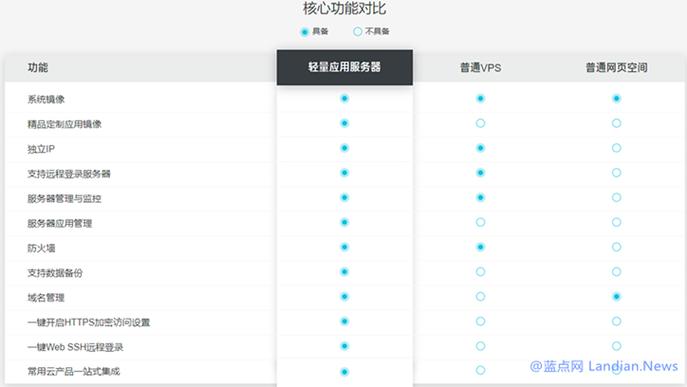Click 系统镜像 dot under 普通VPS
The image size is (687, 387).
(x=480, y=98)
